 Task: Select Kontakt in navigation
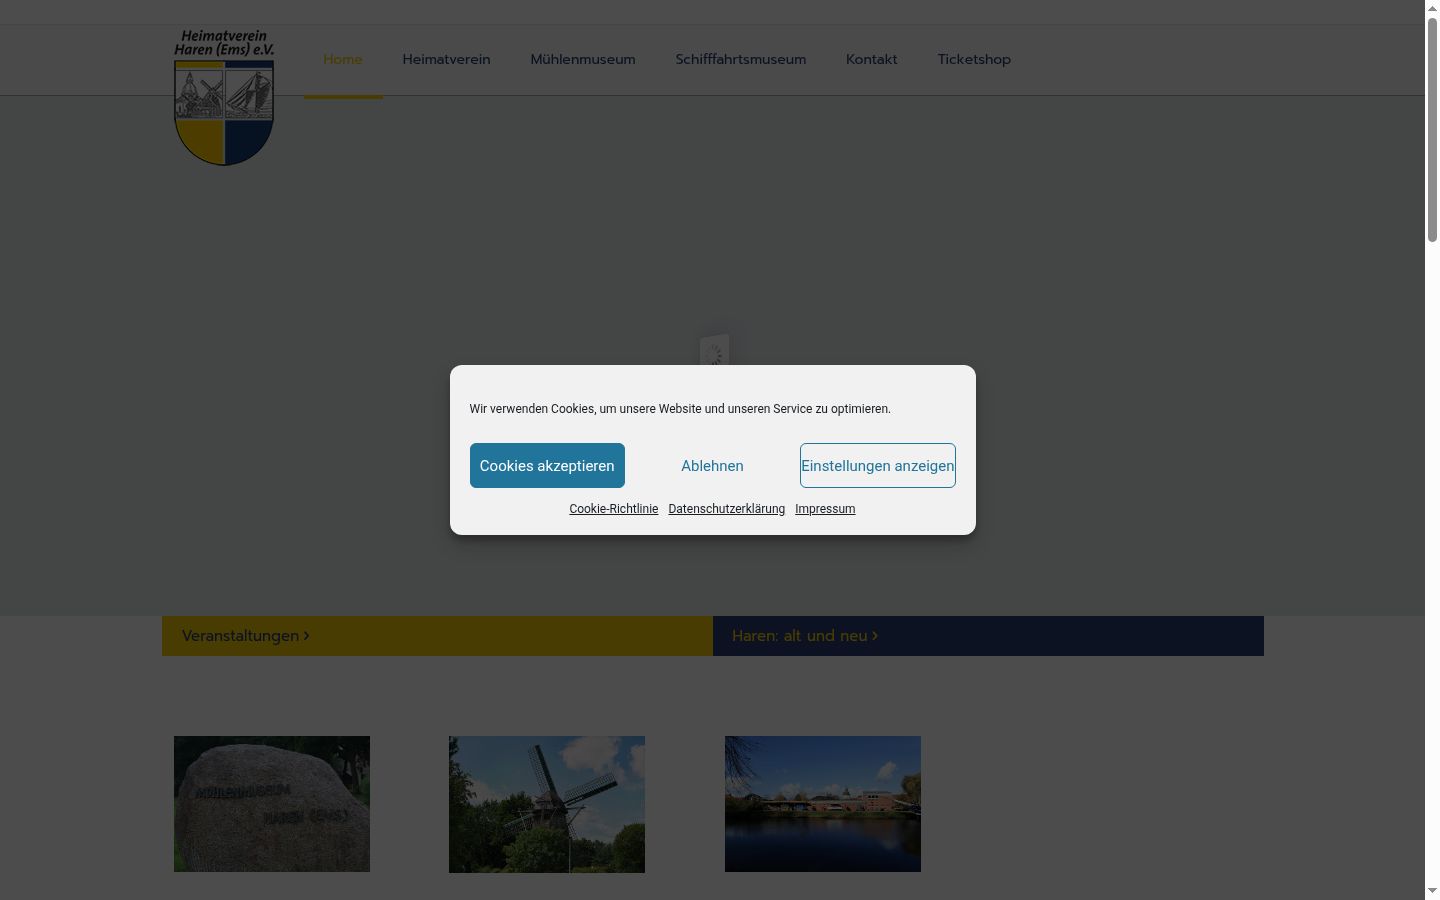click(x=872, y=60)
